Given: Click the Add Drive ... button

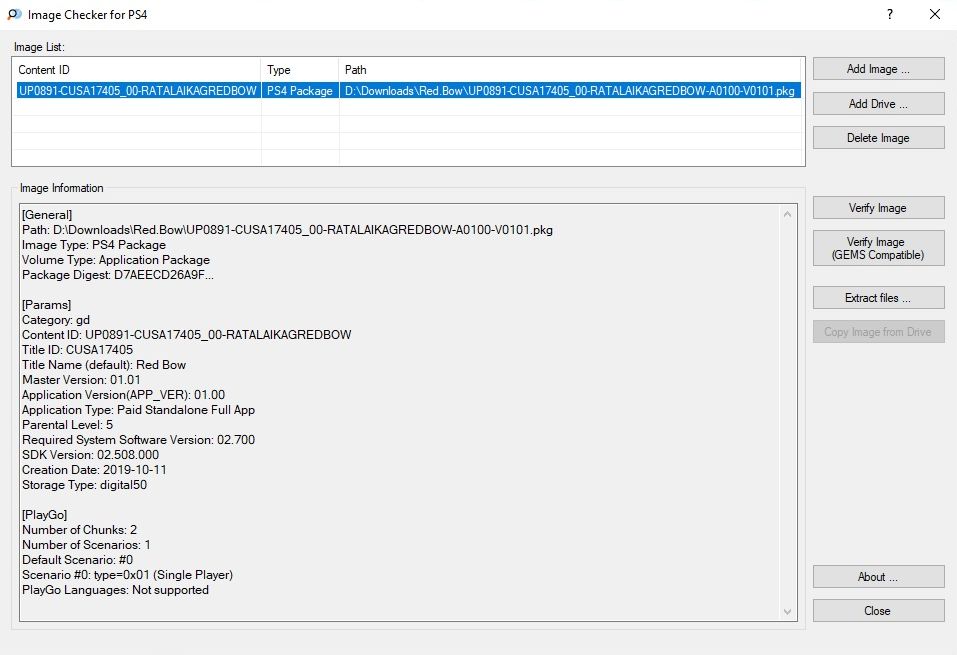Looking at the screenshot, I should (878, 104).
